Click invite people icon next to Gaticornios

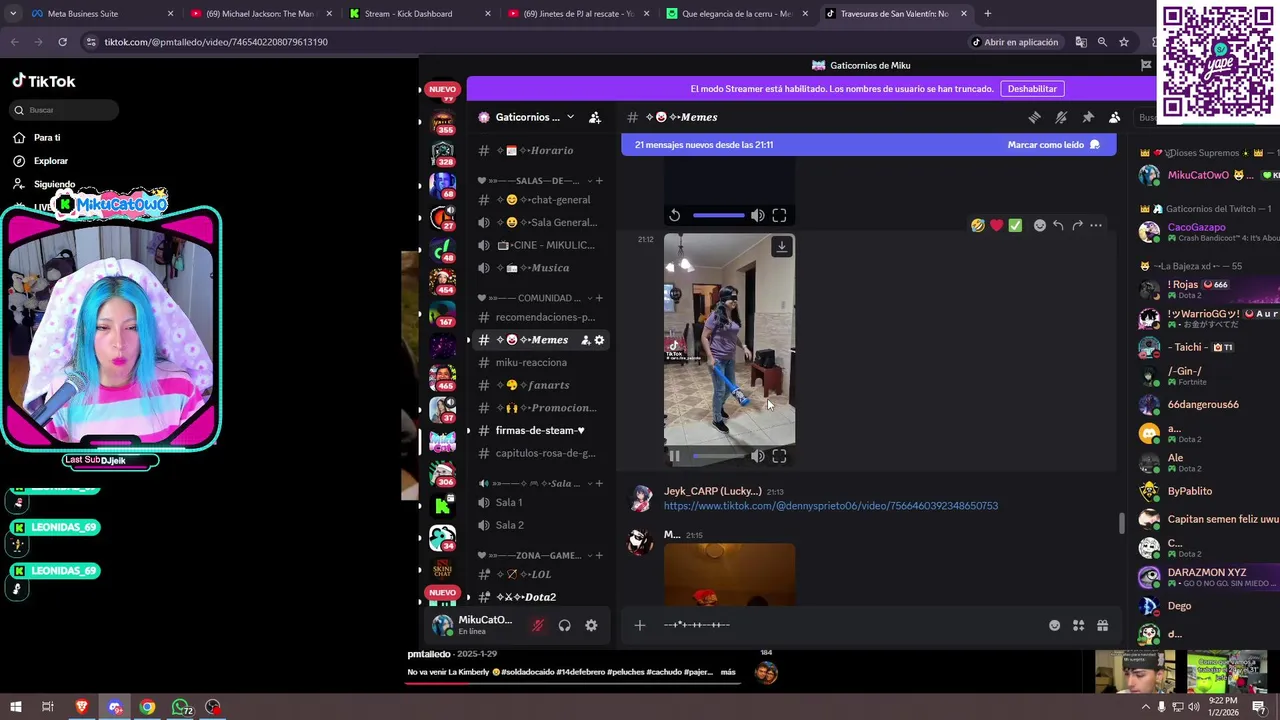[595, 117]
